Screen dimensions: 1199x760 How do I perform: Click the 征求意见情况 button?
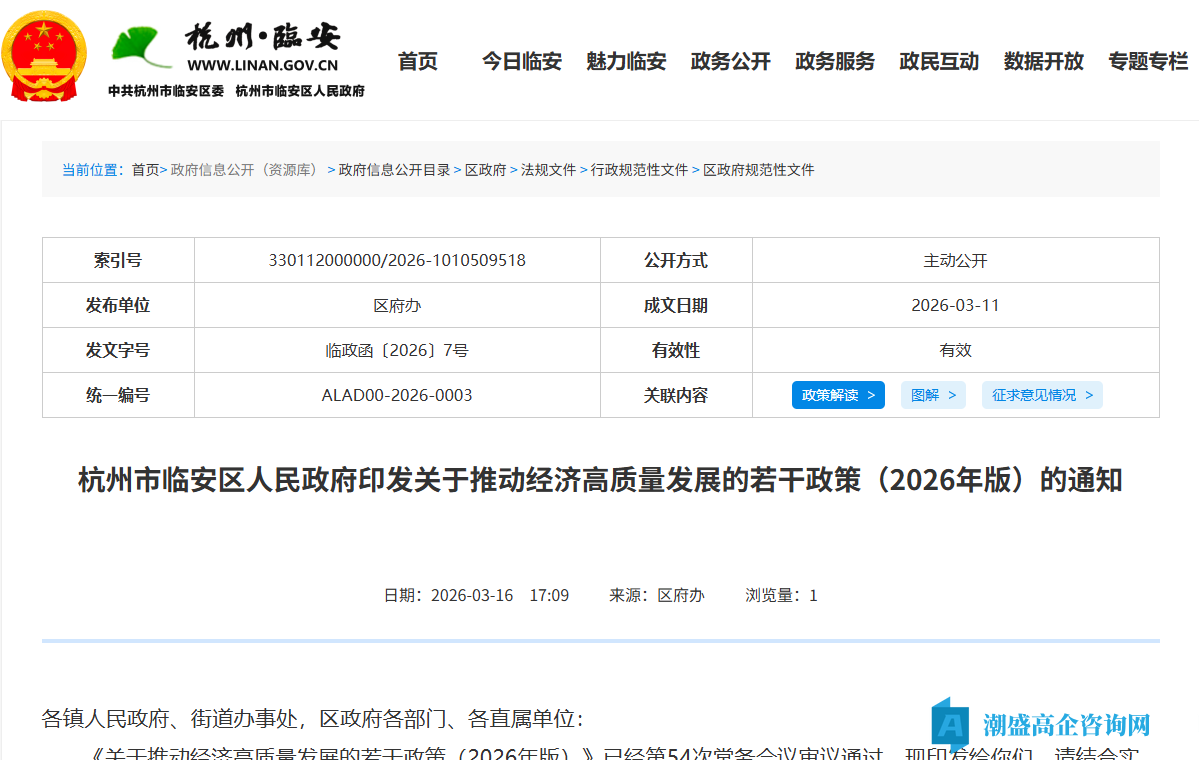[1042, 395]
